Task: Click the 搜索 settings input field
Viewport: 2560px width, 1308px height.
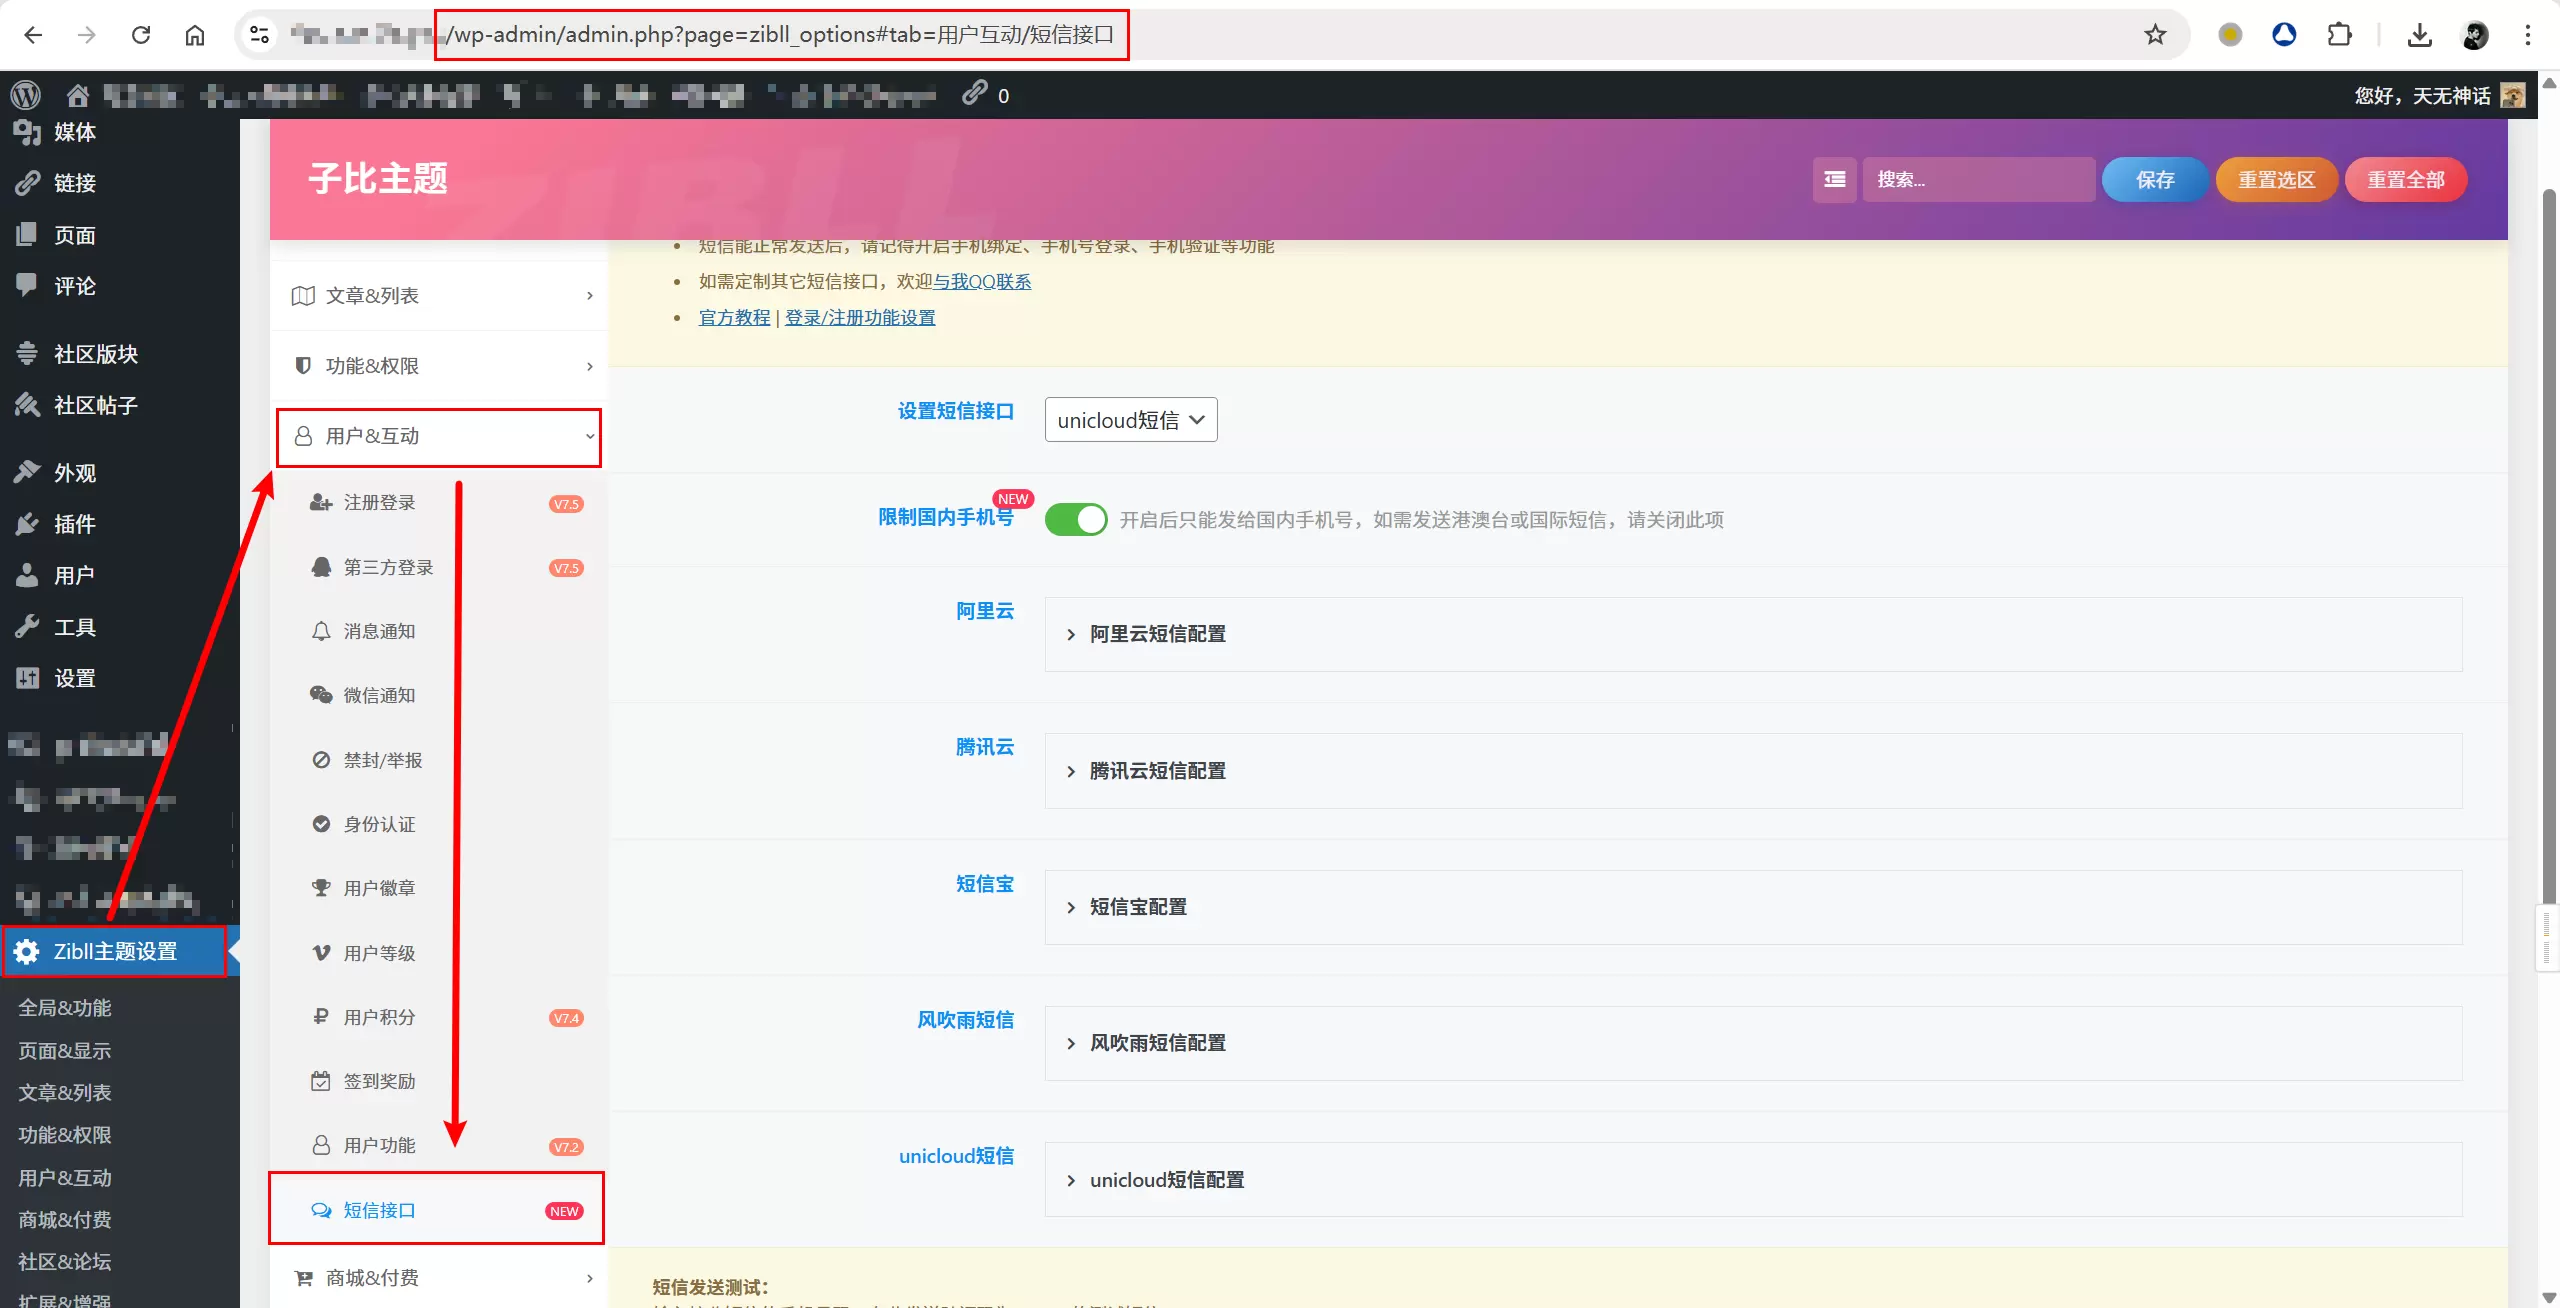Action: (1977, 180)
